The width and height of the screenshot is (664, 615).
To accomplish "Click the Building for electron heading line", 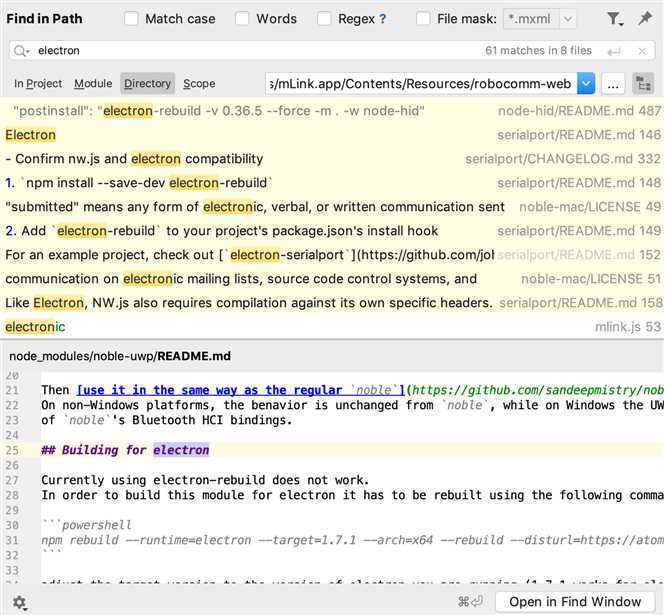I will 125,450.
